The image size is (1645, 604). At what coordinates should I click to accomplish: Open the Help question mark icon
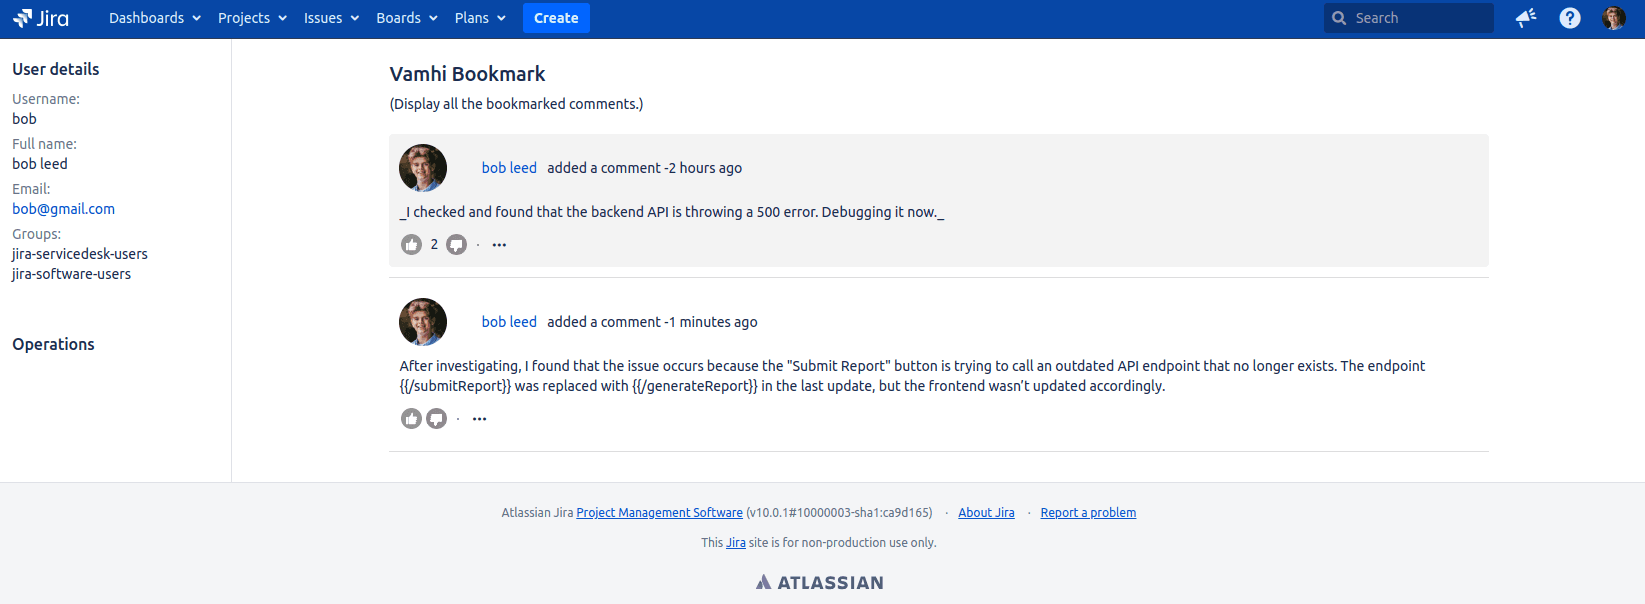click(x=1570, y=18)
